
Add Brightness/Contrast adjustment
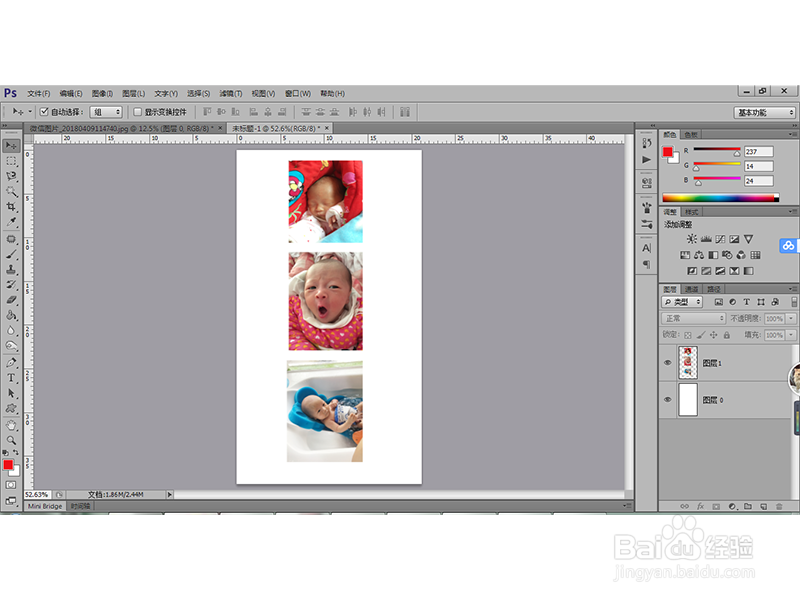pos(691,239)
